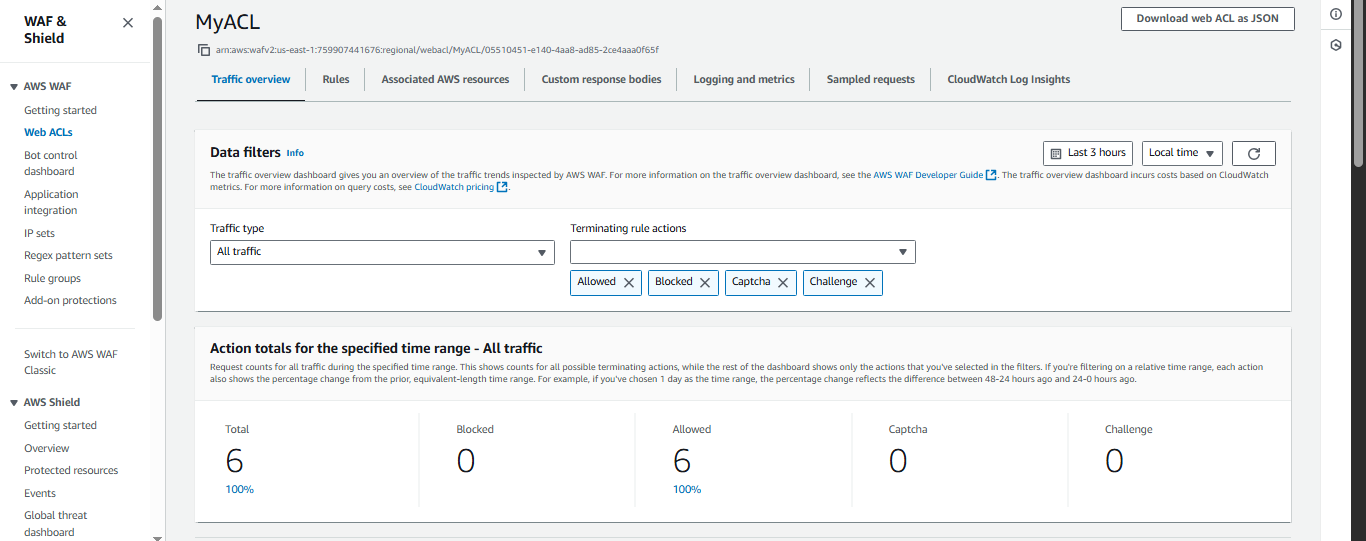Open the CloudWatch Log Insights tab
The image size is (1366, 541).
pyautogui.click(x=1008, y=79)
